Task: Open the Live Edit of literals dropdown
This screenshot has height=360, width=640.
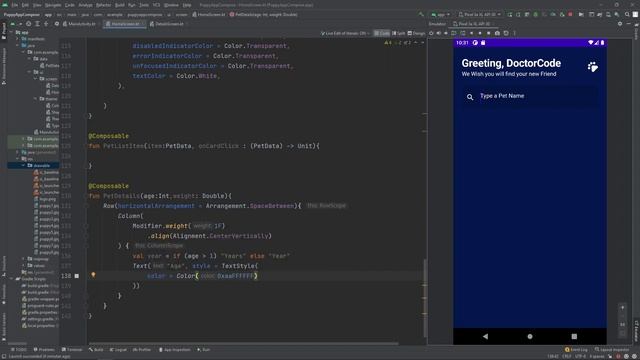Action: (345, 33)
